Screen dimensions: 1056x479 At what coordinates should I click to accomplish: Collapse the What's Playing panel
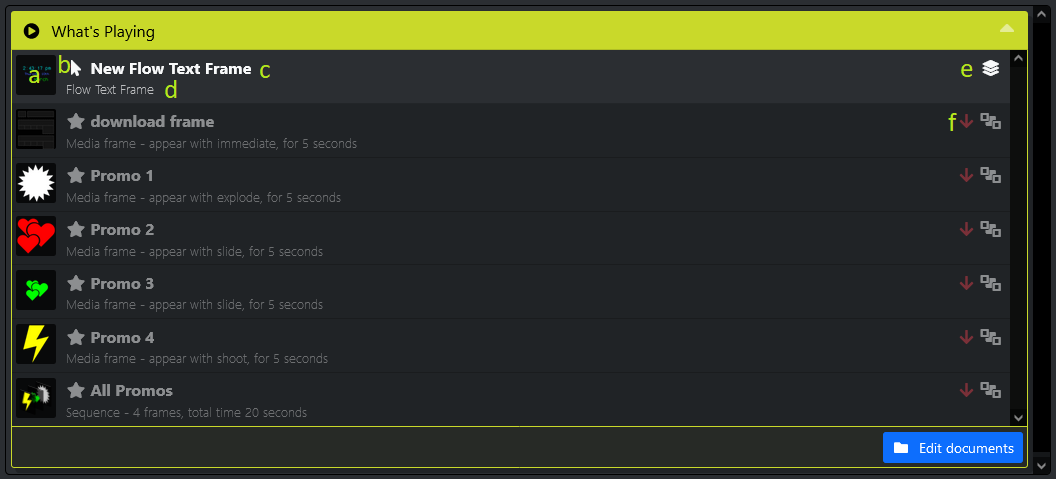click(1007, 29)
